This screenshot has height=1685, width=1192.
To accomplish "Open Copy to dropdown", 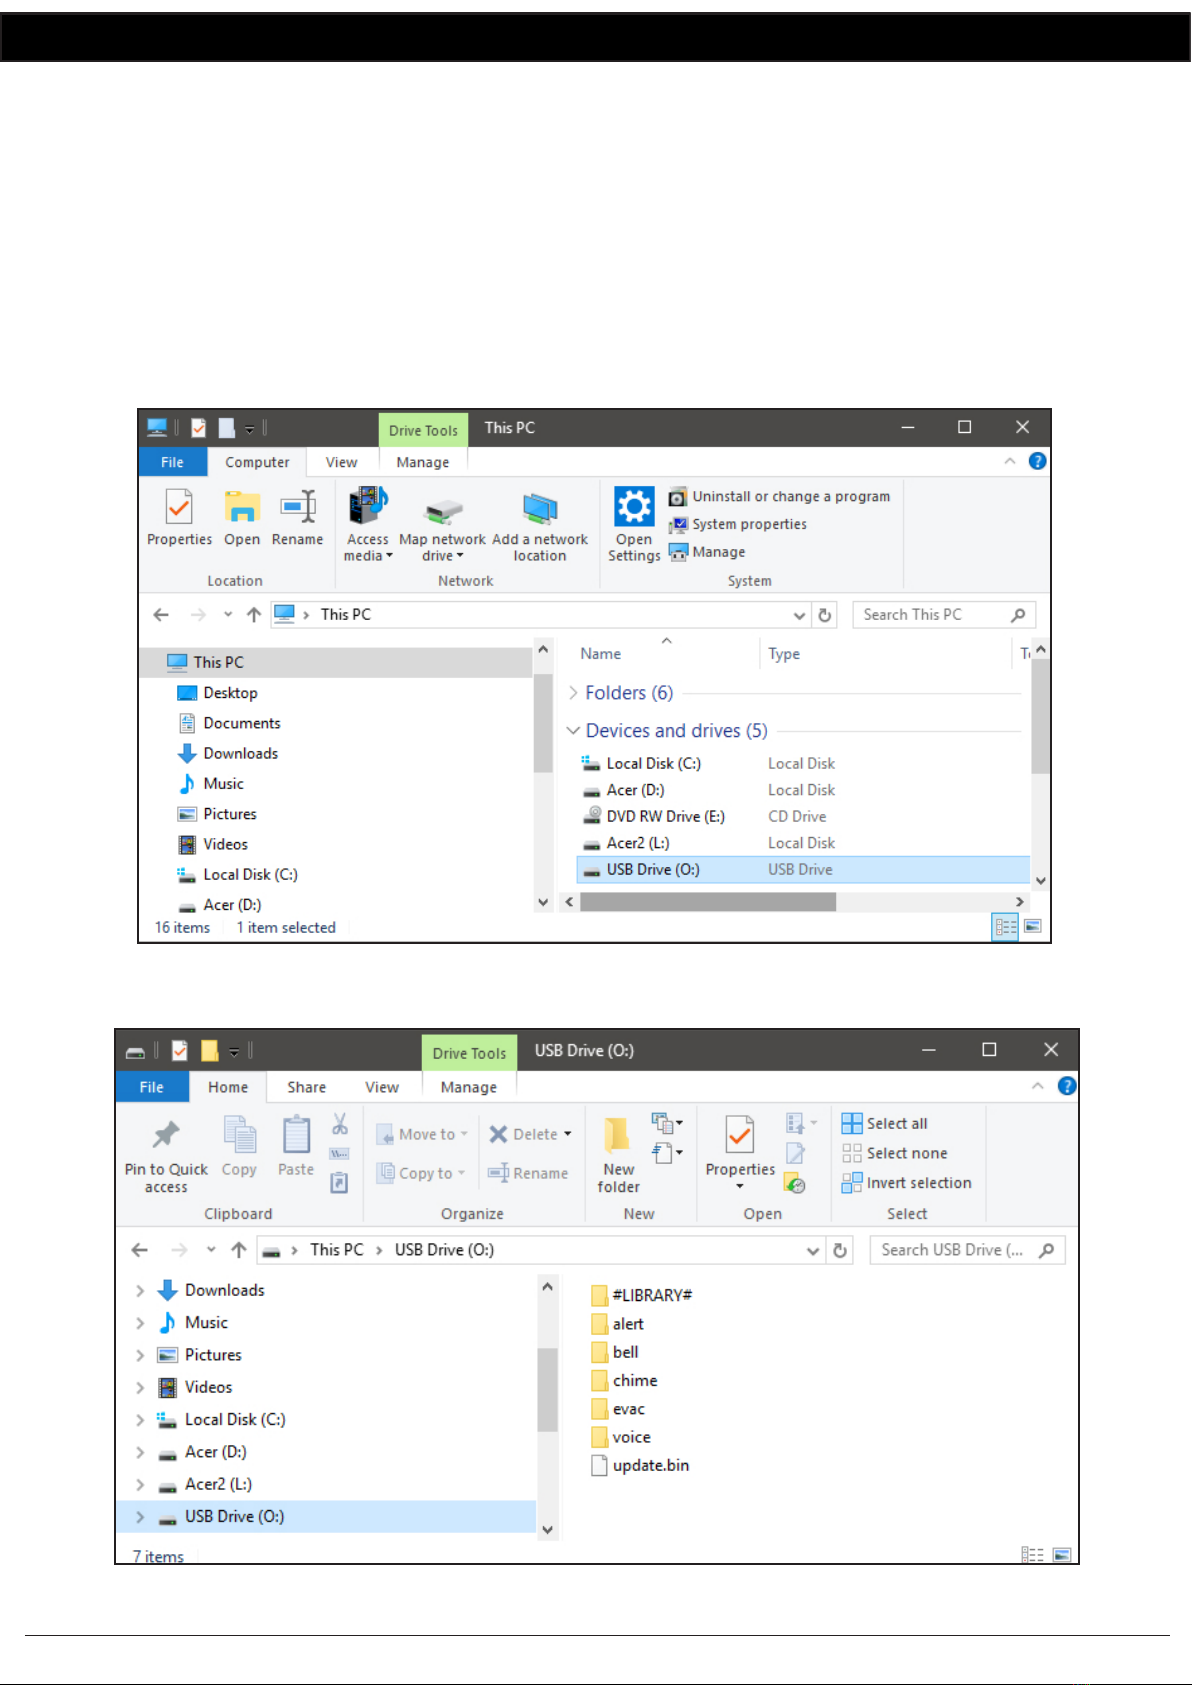I will point(421,1173).
